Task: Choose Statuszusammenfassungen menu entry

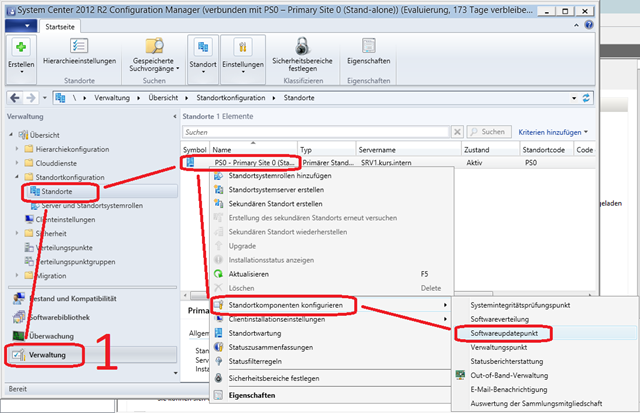Action: click(x=331, y=347)
